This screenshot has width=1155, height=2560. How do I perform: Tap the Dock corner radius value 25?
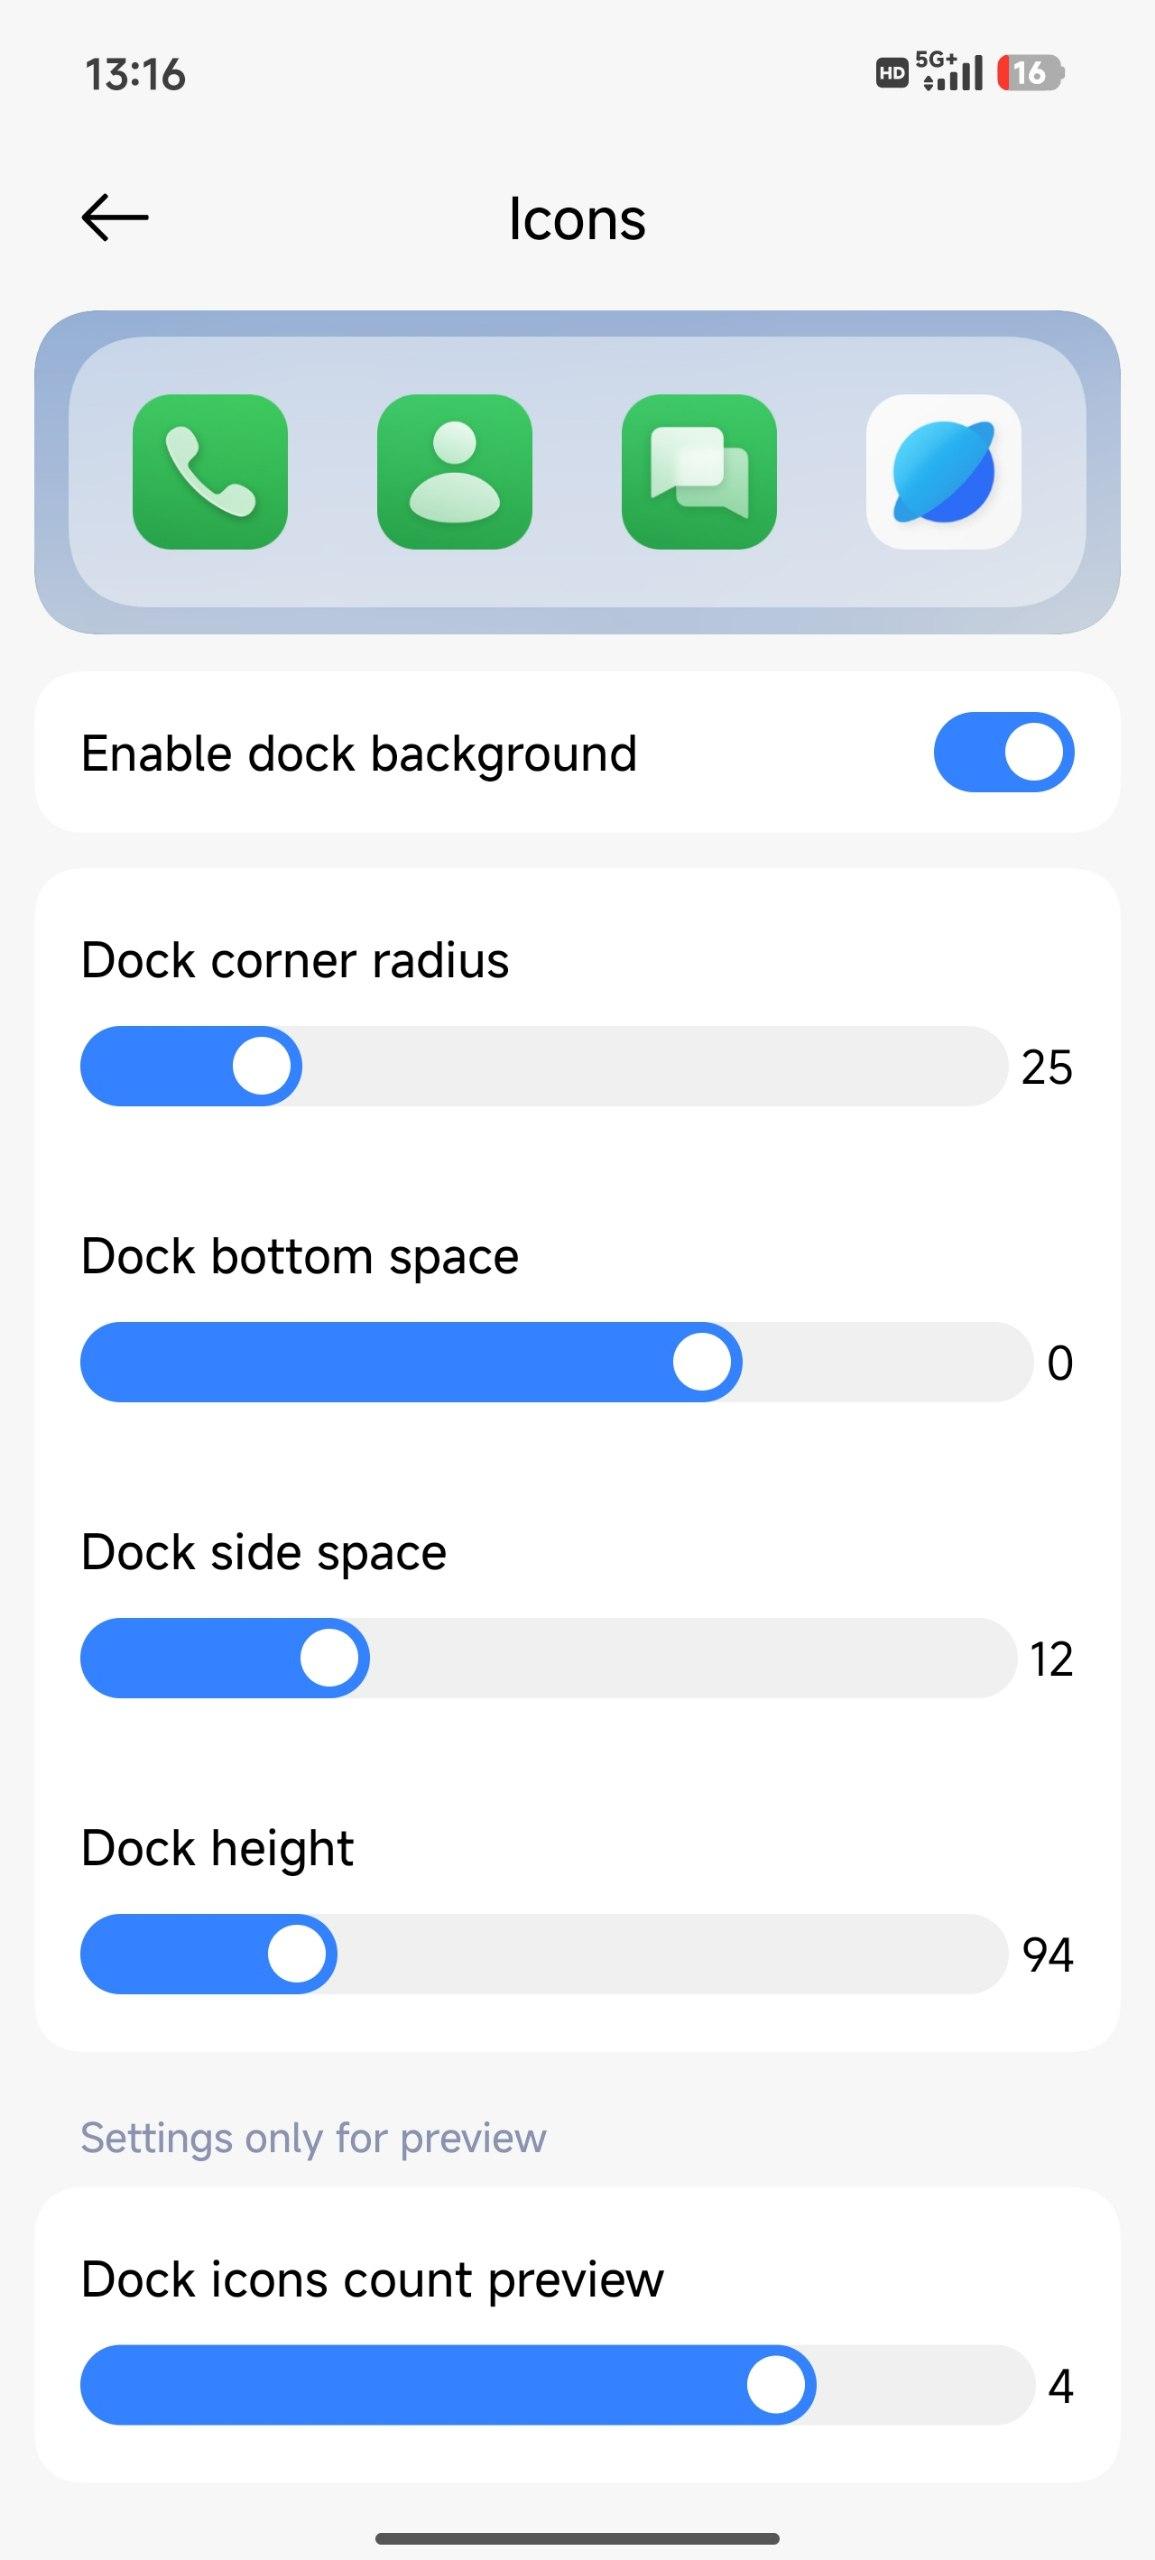1046,1067
